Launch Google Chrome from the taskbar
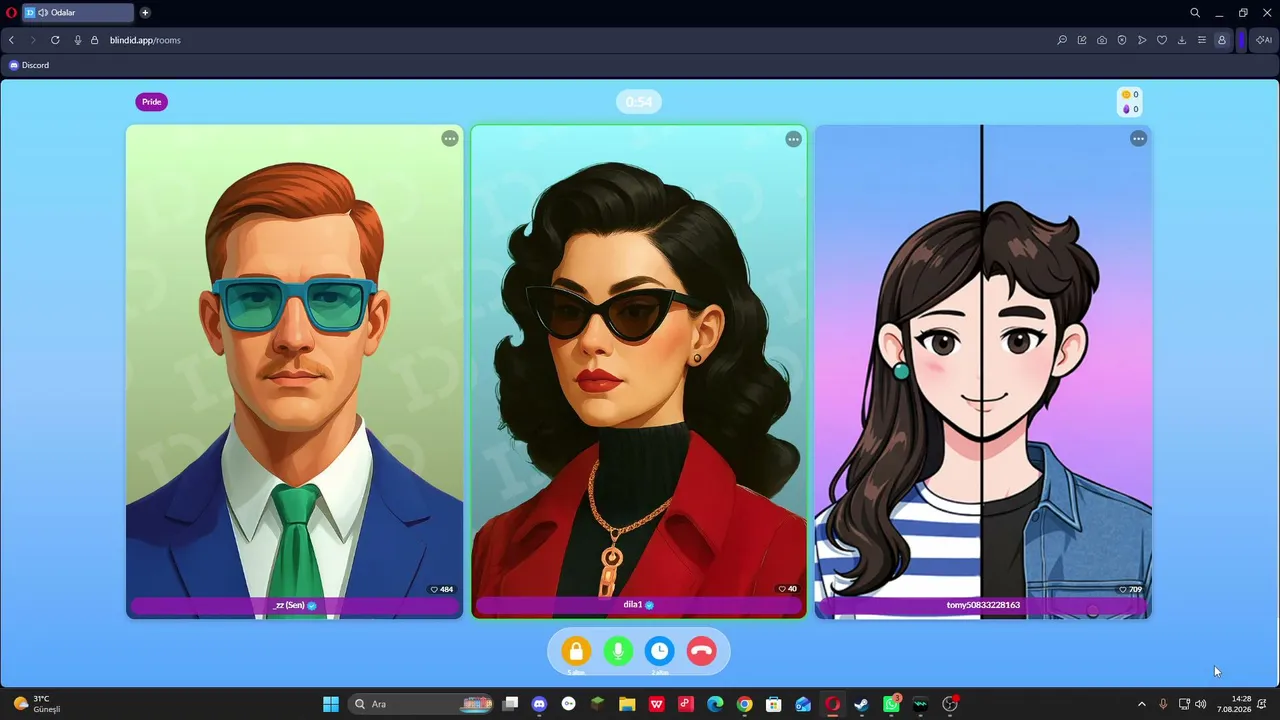 click(x=744, y=704)
